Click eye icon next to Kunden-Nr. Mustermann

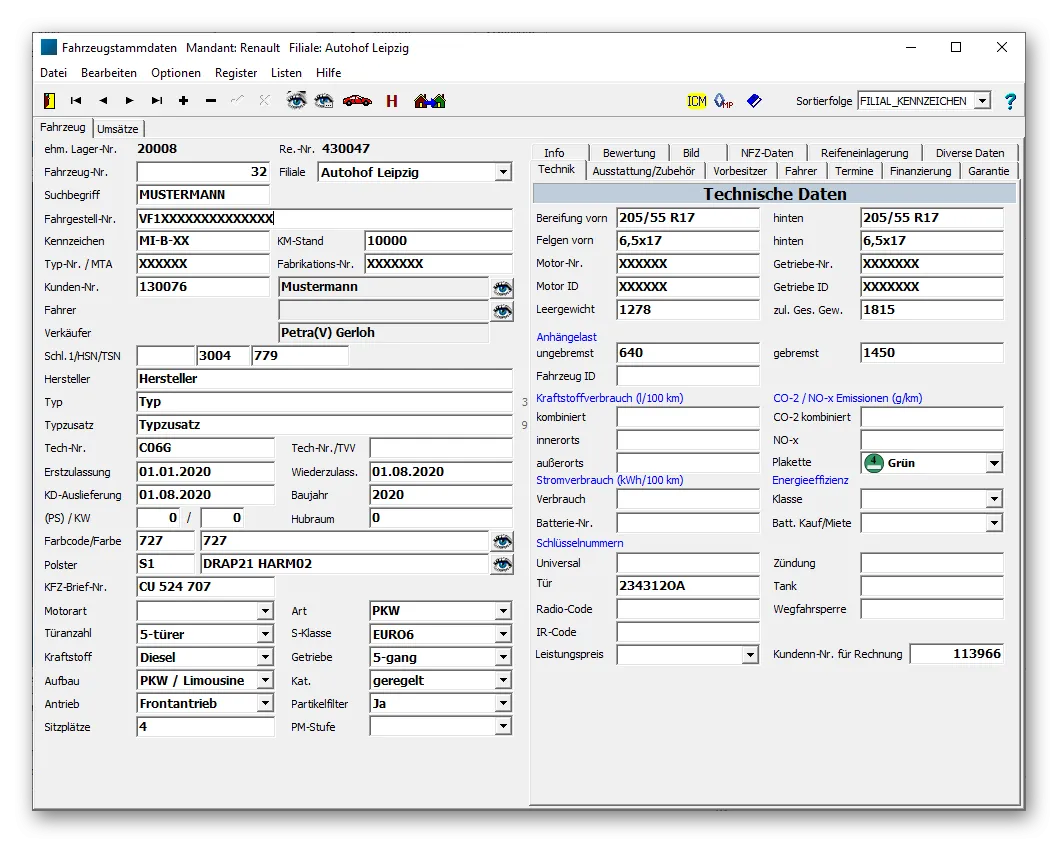[501, 288]
